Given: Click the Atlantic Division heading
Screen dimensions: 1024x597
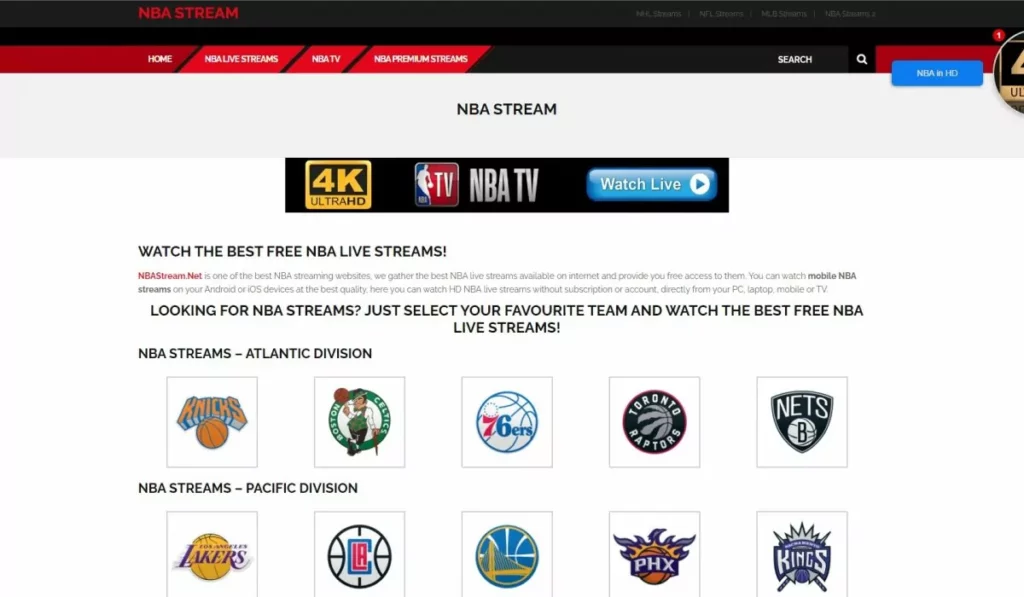Looking at the screenshot, I should pos(255,353).
